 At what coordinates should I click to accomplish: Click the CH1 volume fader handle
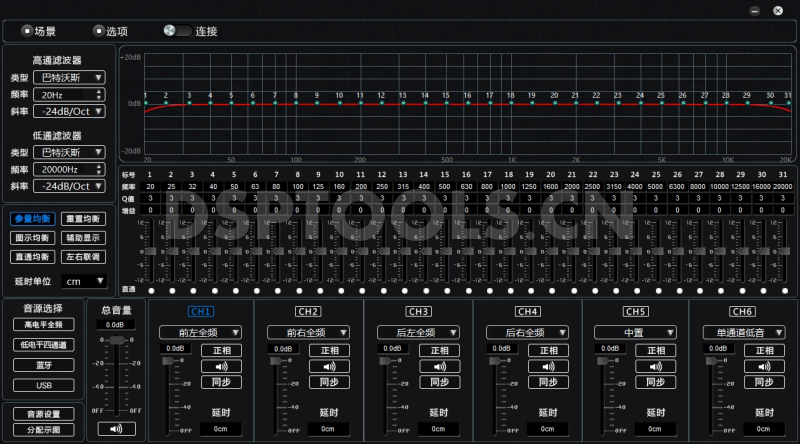click(x=168, y=361)
